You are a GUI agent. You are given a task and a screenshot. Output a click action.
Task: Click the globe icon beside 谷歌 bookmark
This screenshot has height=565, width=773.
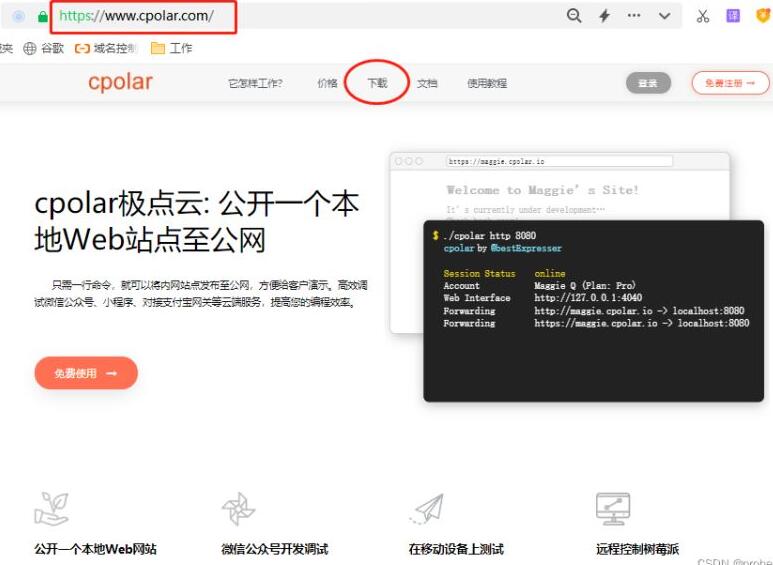pos(30,48)
